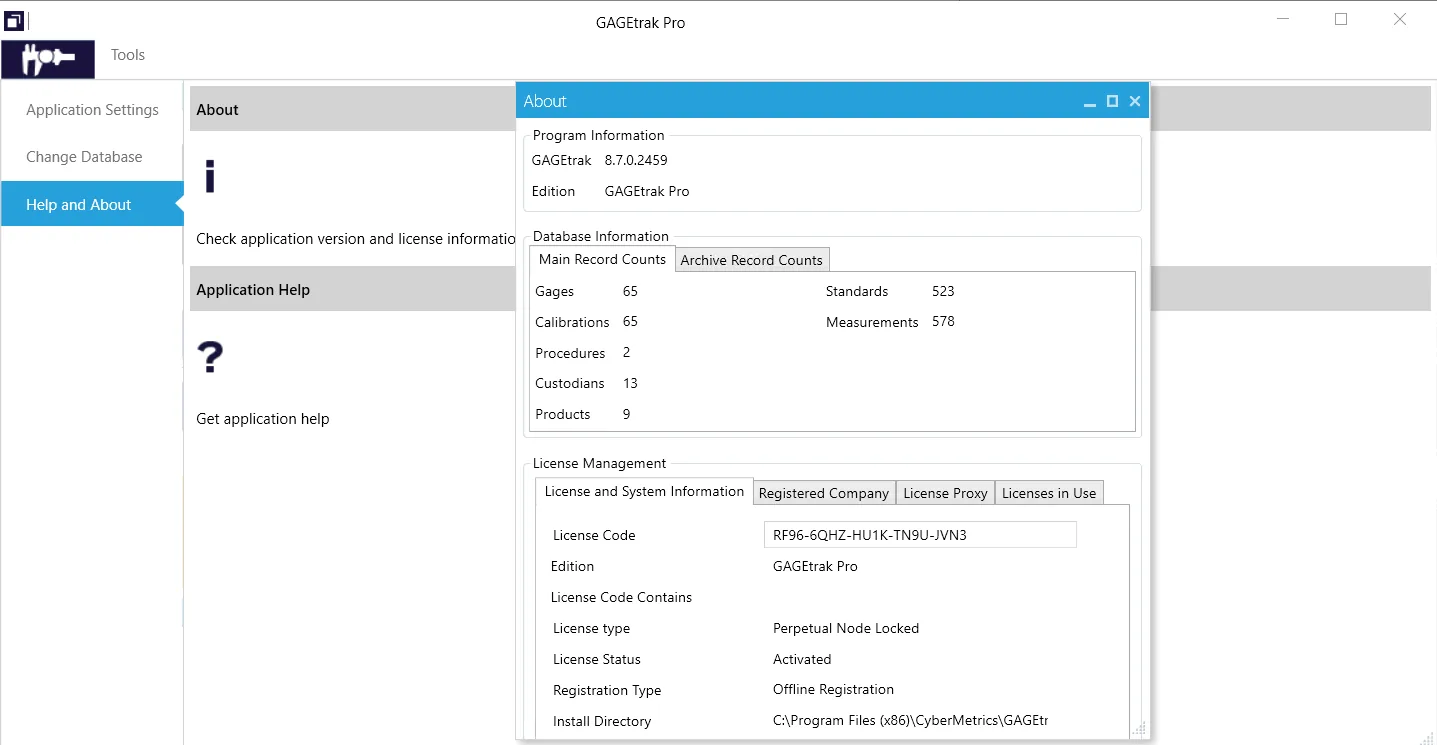Switch to the Main Record Counts tab

[x=602, y=259]
